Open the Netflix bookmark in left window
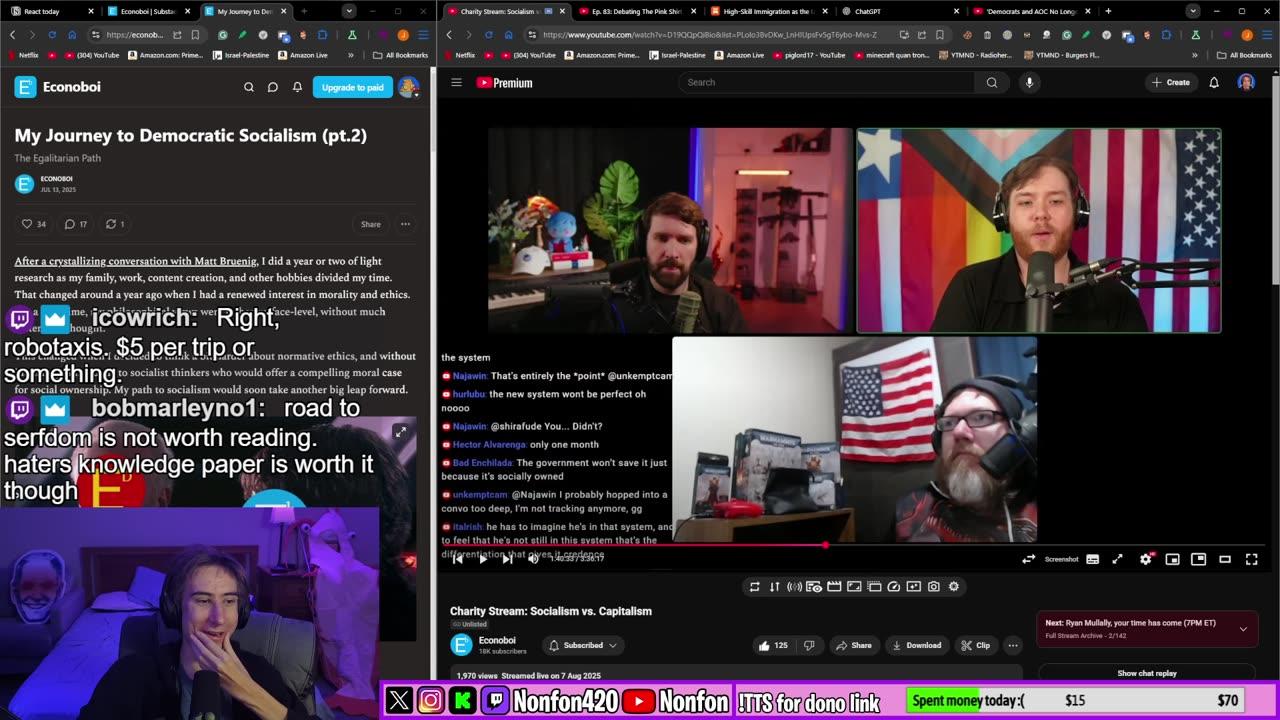The height and width of the screenshot is (720, 1280). [x=30, y=55]
